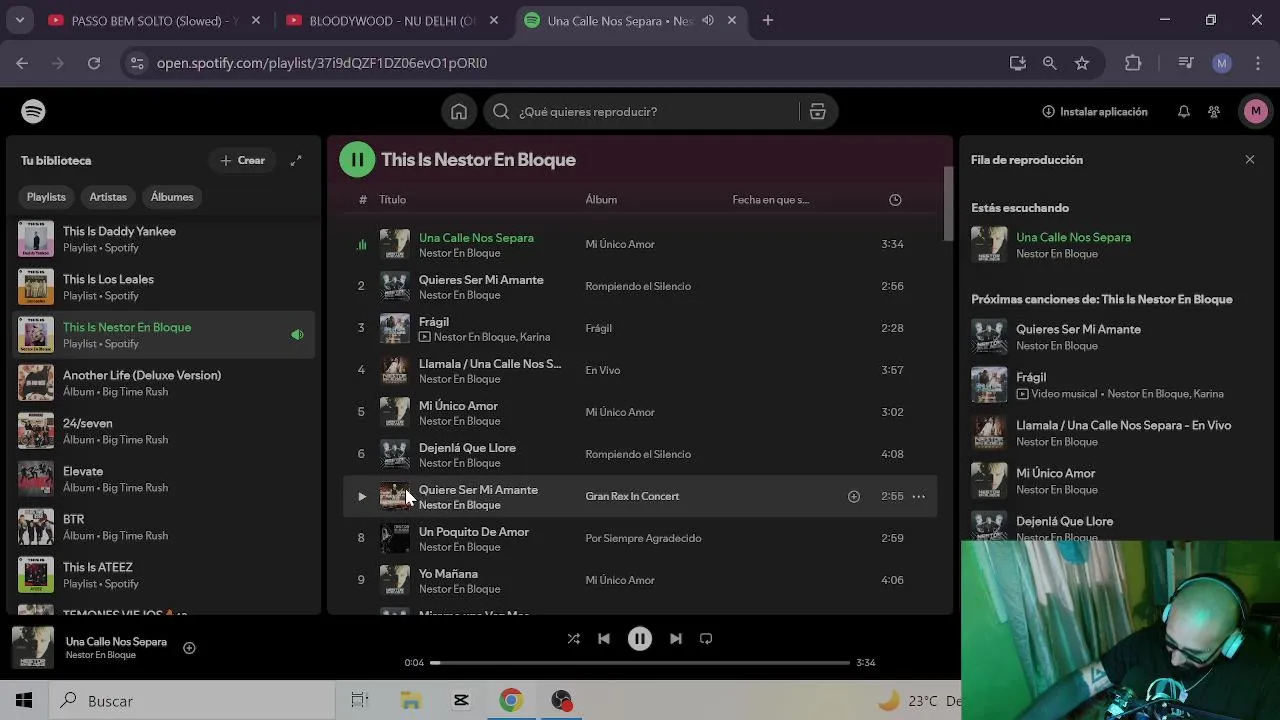
Task: Switch to BLOODYWOOD - NU DELHI tab
Action: click(x=392, y=20)
